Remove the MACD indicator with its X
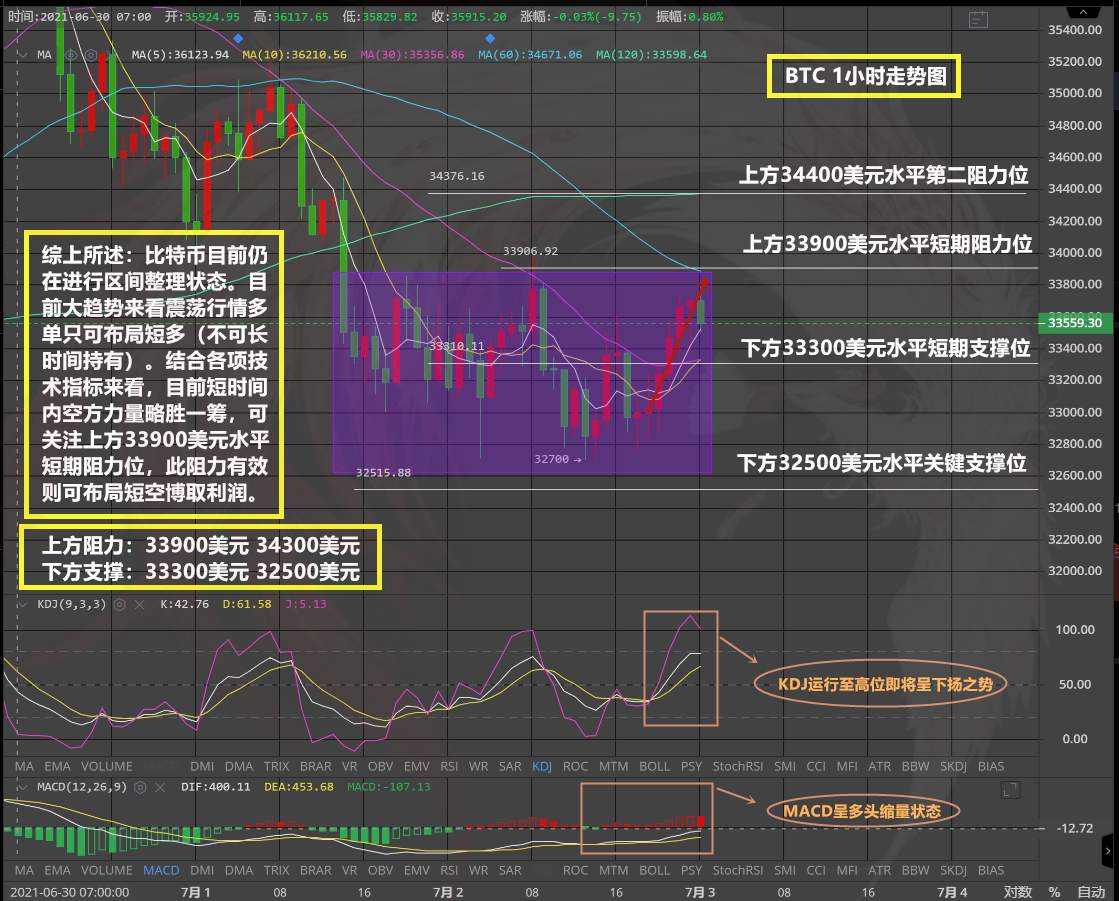The height and width of the screenshot is (901, 1119). 160,787
